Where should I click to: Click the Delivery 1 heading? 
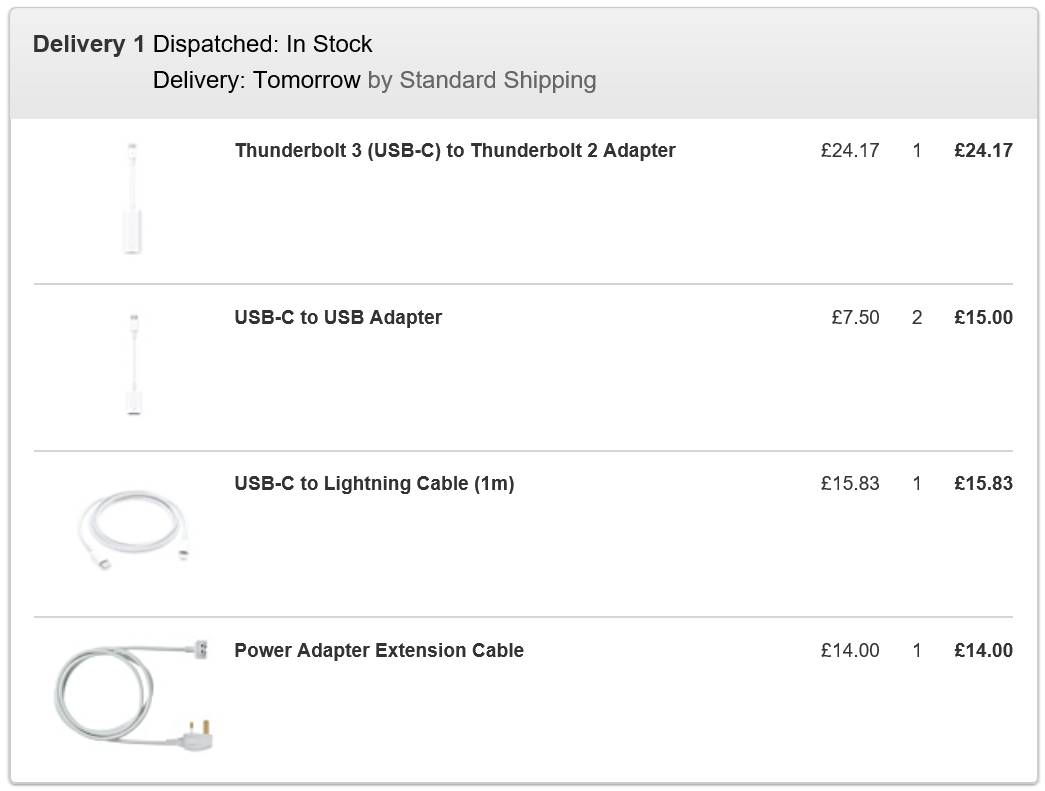coord(89,44)
